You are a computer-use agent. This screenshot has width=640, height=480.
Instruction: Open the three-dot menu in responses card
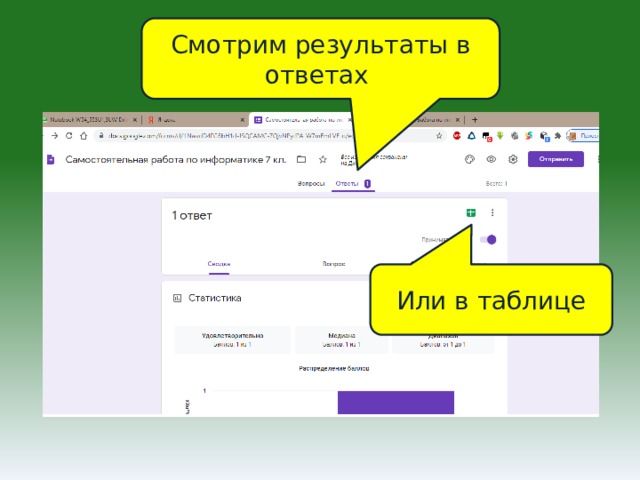(x=492, y=213)
